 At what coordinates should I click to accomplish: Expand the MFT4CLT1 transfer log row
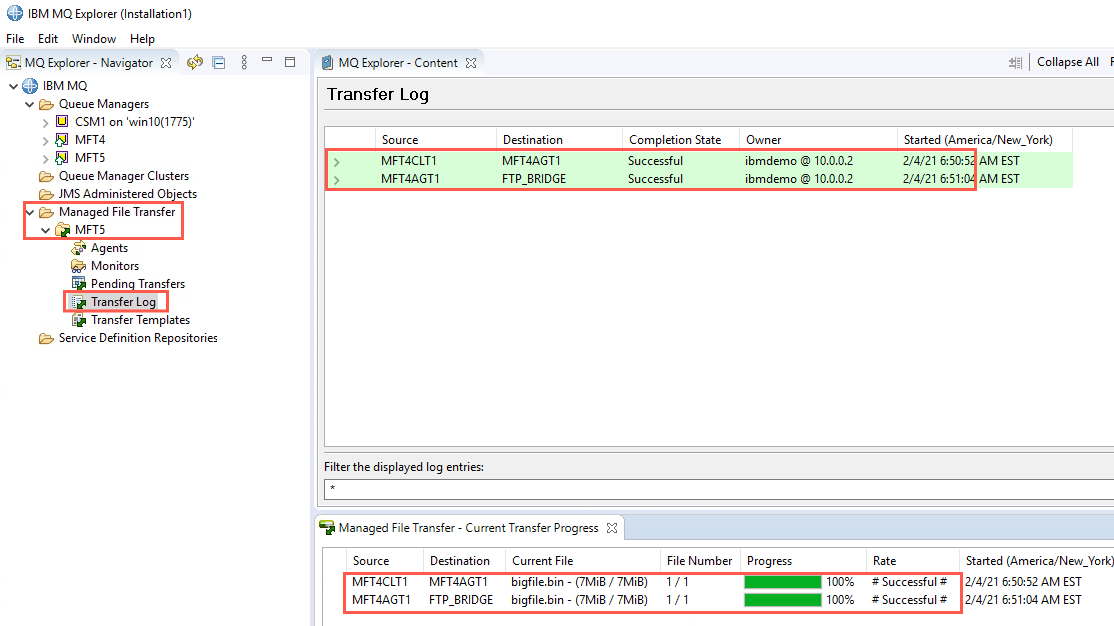[337, 162]
